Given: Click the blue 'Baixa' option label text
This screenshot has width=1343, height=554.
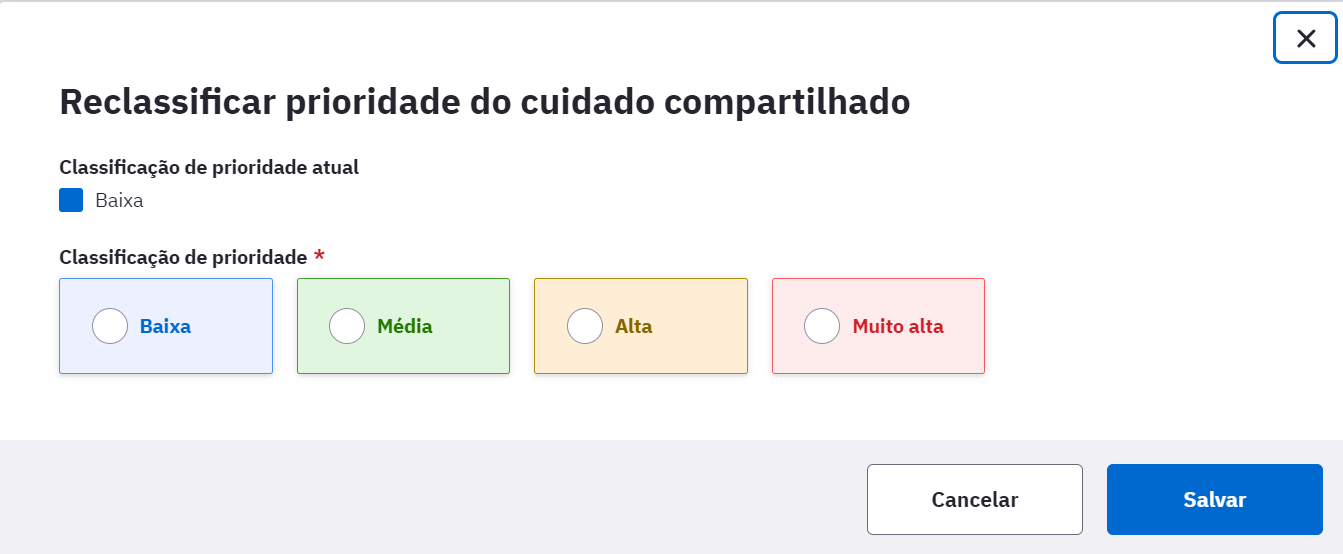Looking at the screenshot, I should tap(165, 326).
